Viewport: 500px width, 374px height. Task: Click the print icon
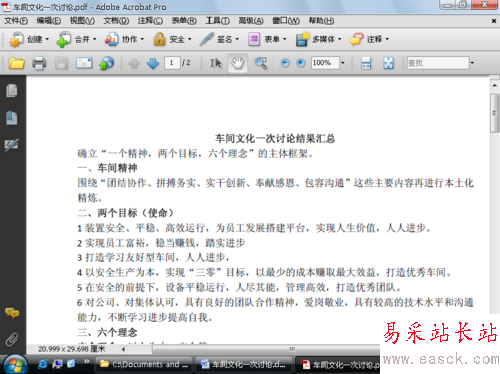tap(39, 63)
